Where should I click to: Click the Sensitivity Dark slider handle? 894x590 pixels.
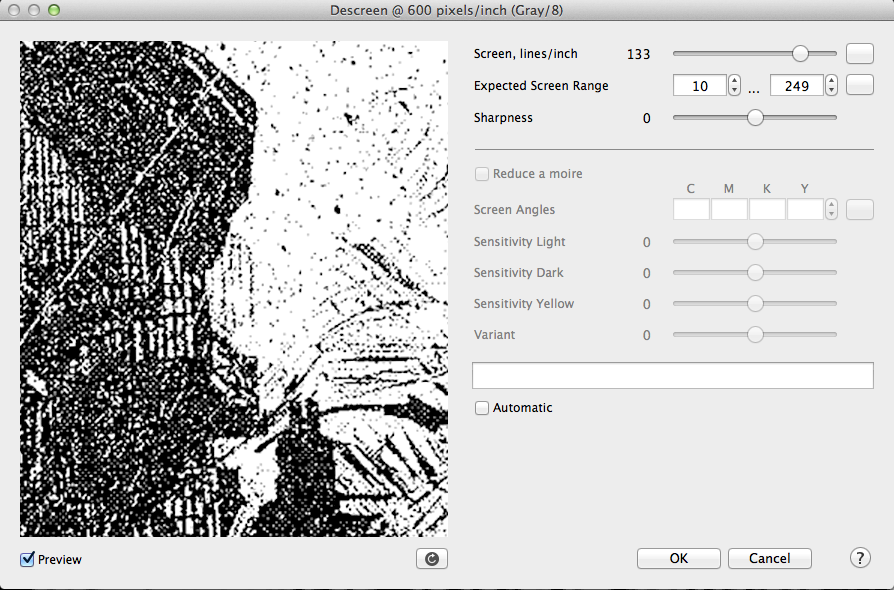(755, 272)
